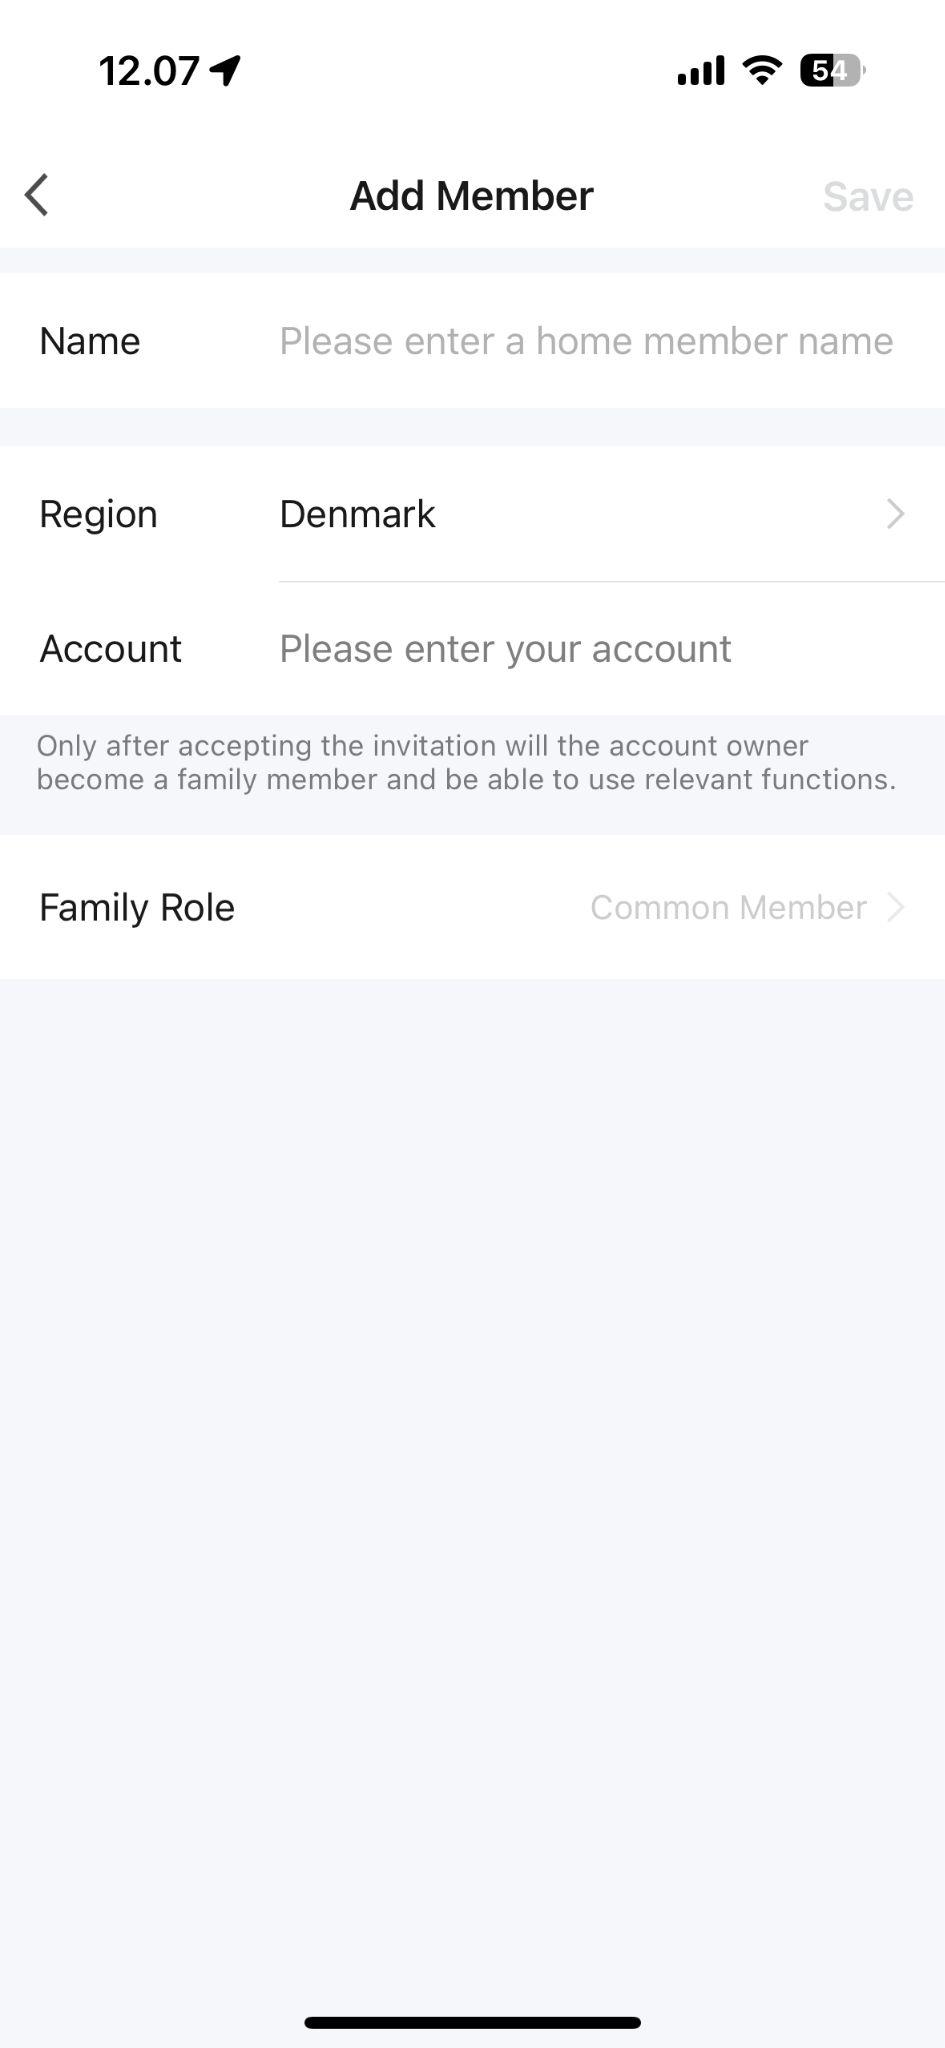Image resolution: width=945 pixels, height=2048 pixels.
Task: Tap the Save button
Action: 868,197
